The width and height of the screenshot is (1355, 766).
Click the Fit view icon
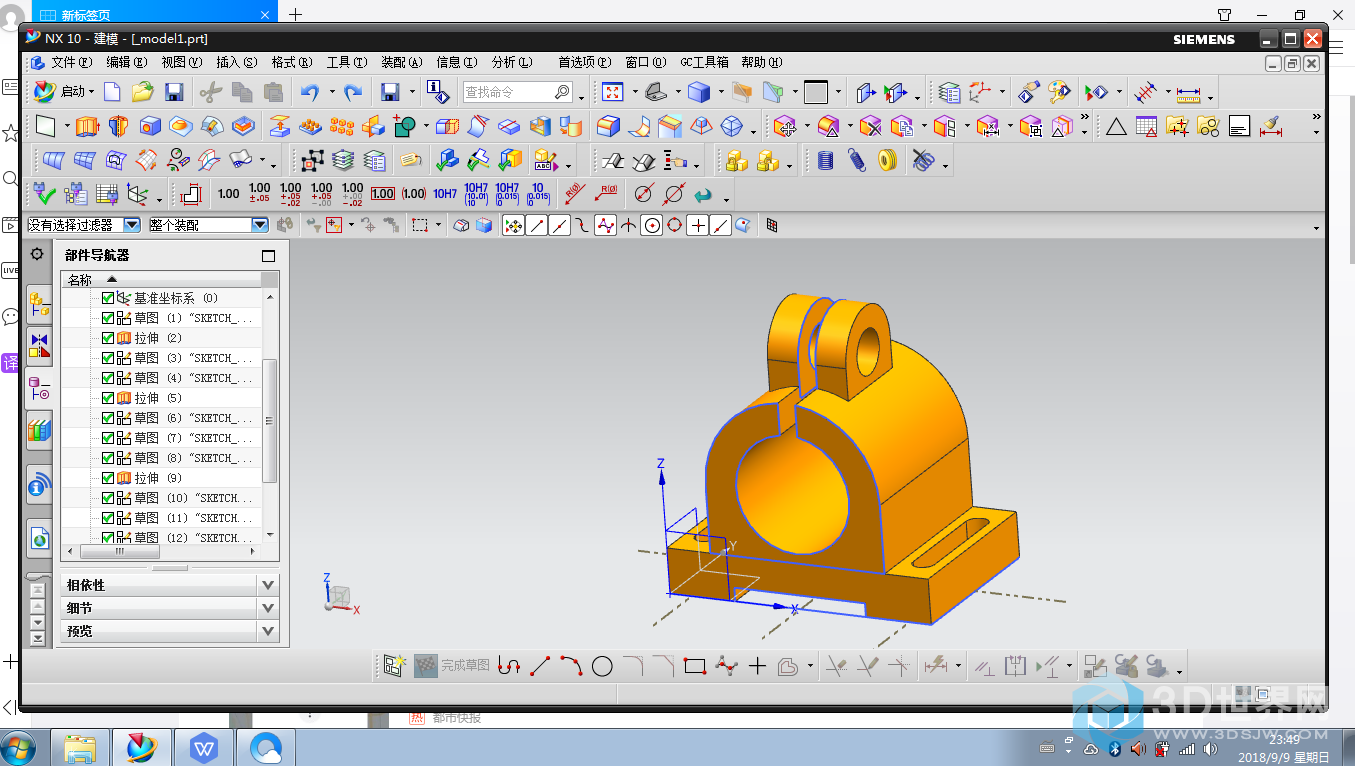click(x=612, y=92)
